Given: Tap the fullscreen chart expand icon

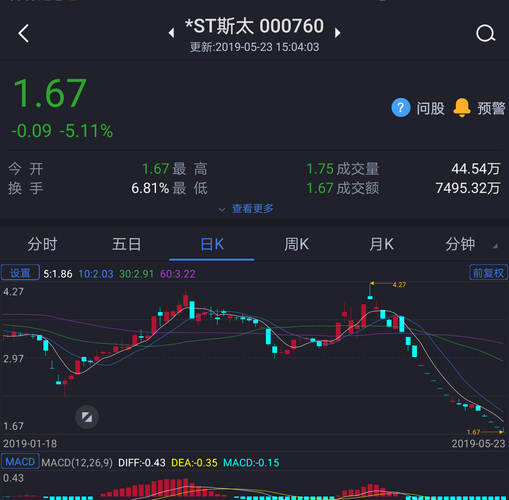Looking at the screenshot, I should click(x=87, y=417).
